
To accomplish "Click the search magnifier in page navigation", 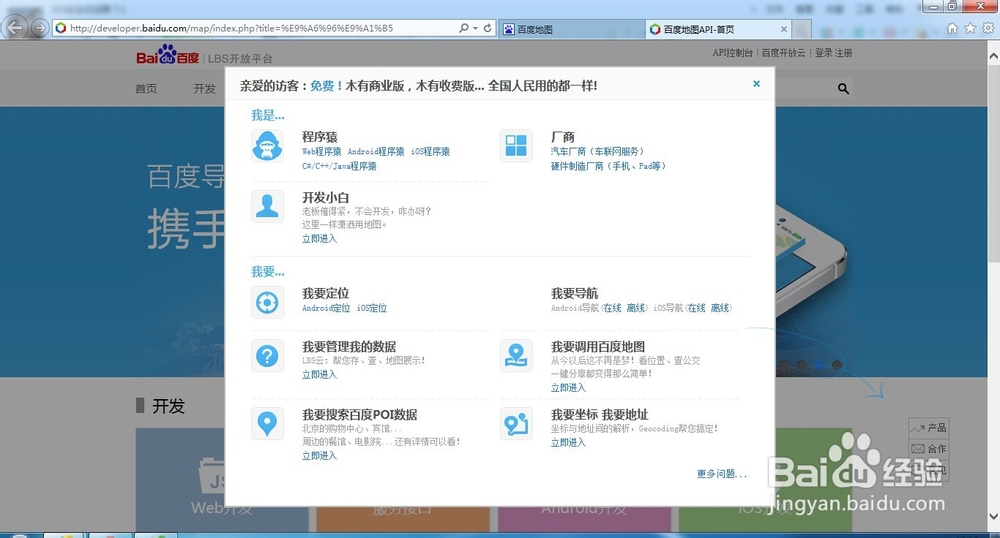I will (x=843, y=89).
